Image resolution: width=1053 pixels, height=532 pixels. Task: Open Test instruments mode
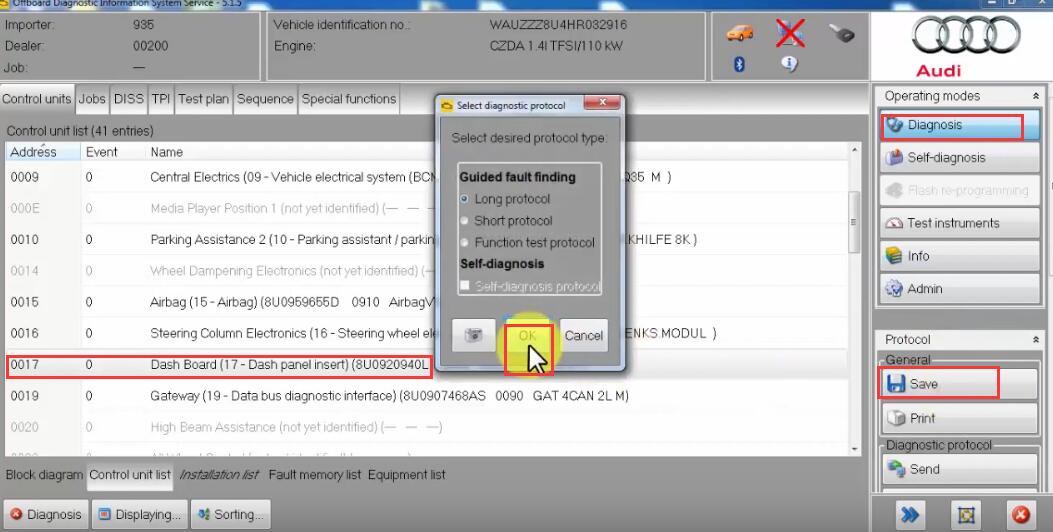point(960,223)
